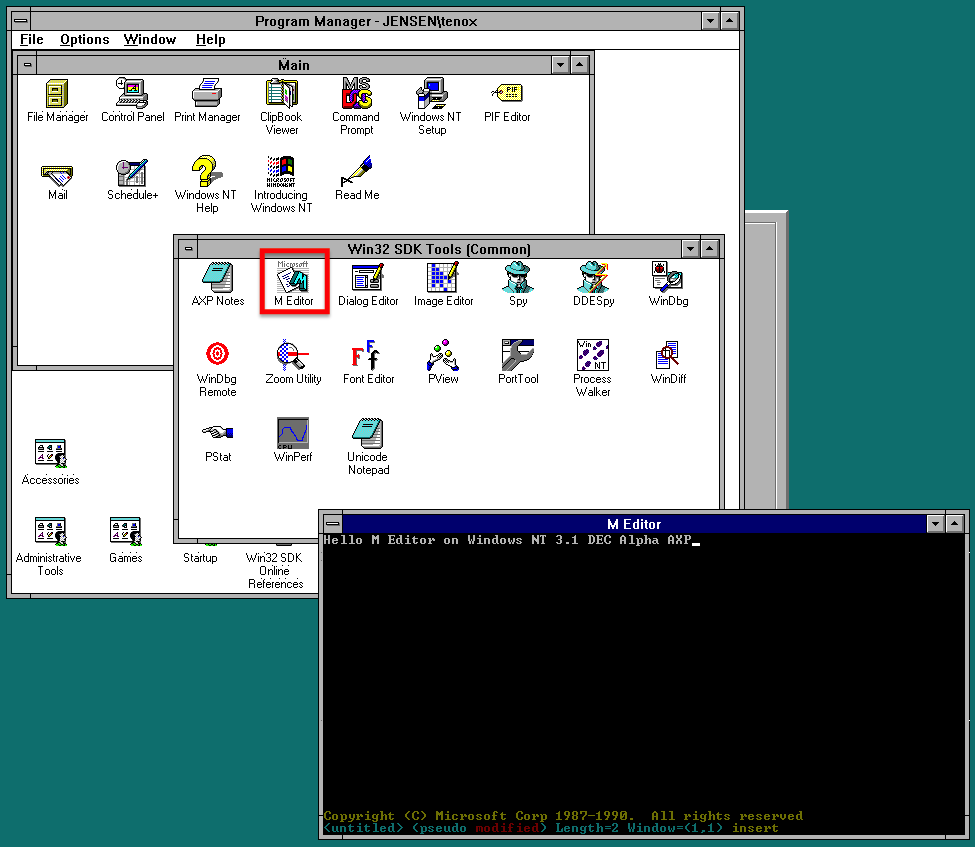Open Win32 SDK Tools control menu box

click(187, 249)
